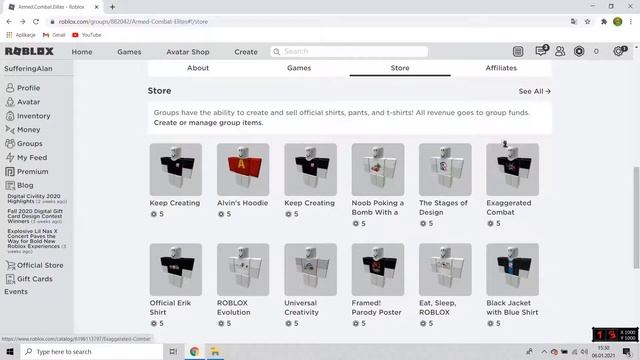Open the Framed! Parody Poster thumbnail

click(x=378, y=269)
